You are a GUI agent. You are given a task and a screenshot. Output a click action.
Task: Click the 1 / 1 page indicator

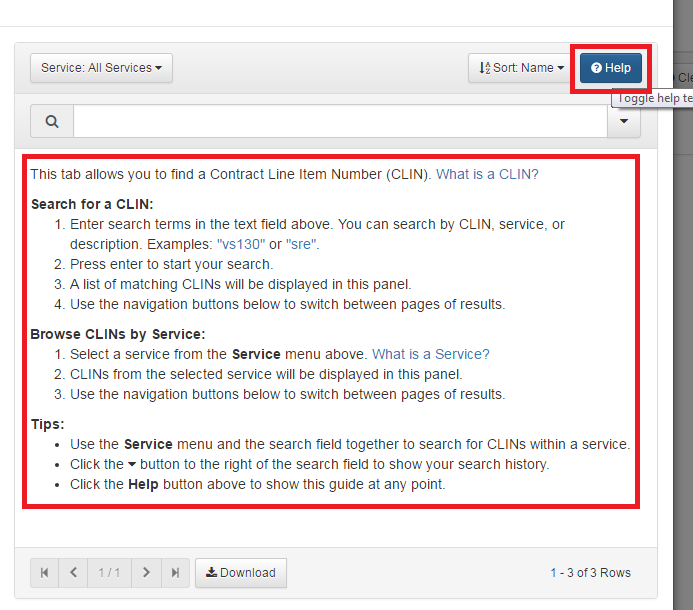(109, 573)
